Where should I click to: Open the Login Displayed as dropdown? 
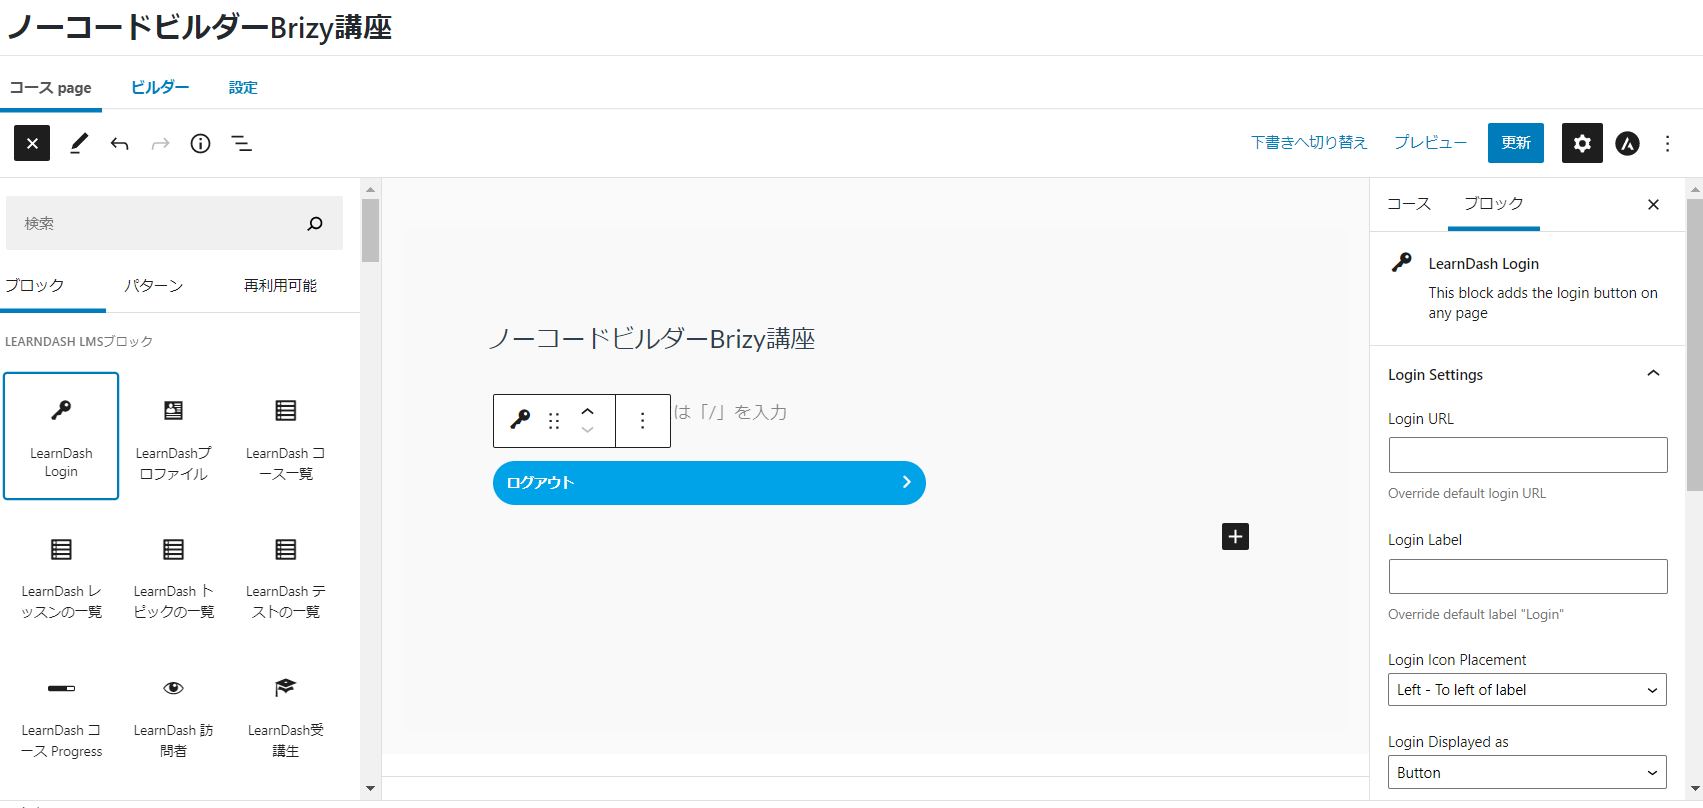[1526, 773]
